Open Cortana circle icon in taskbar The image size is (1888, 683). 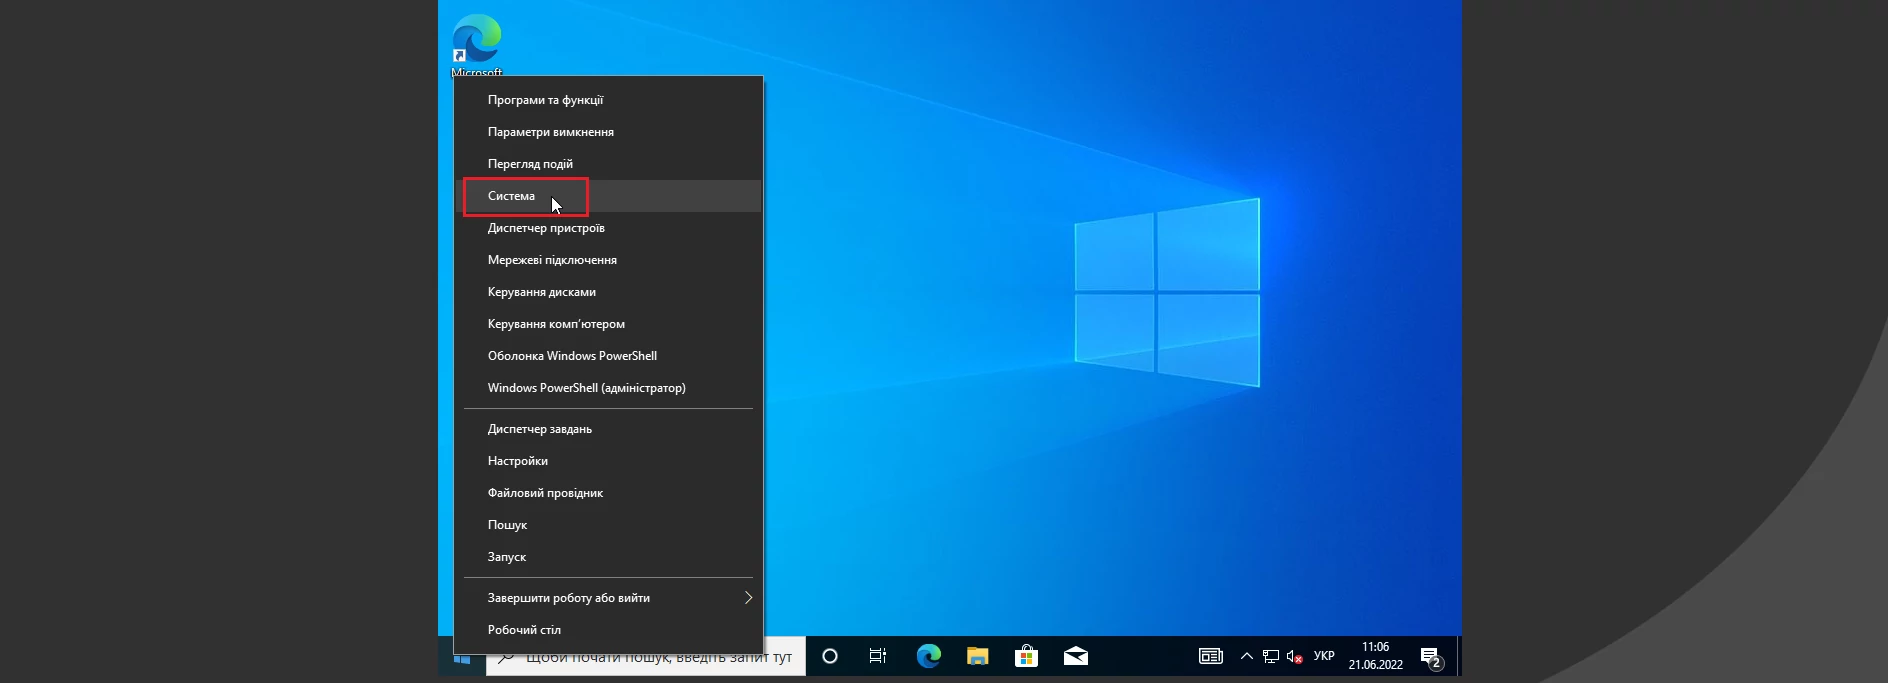829,656
